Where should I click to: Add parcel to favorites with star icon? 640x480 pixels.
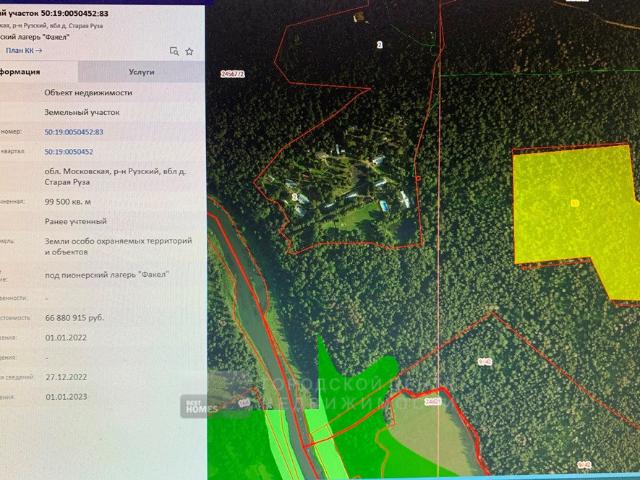(189, 50)
